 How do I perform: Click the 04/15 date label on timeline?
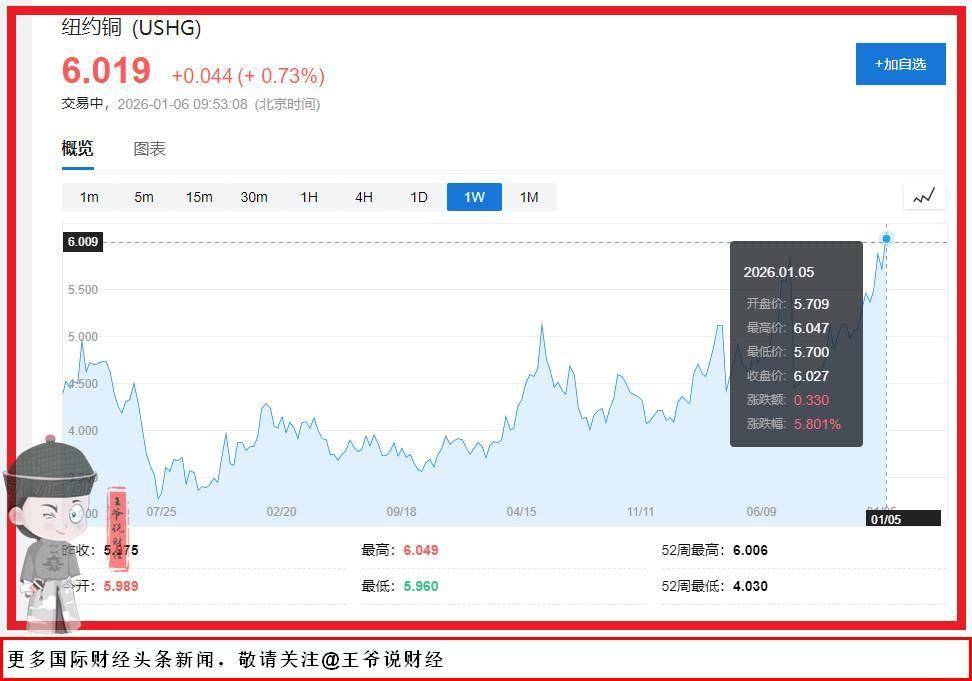pos(521,511)
